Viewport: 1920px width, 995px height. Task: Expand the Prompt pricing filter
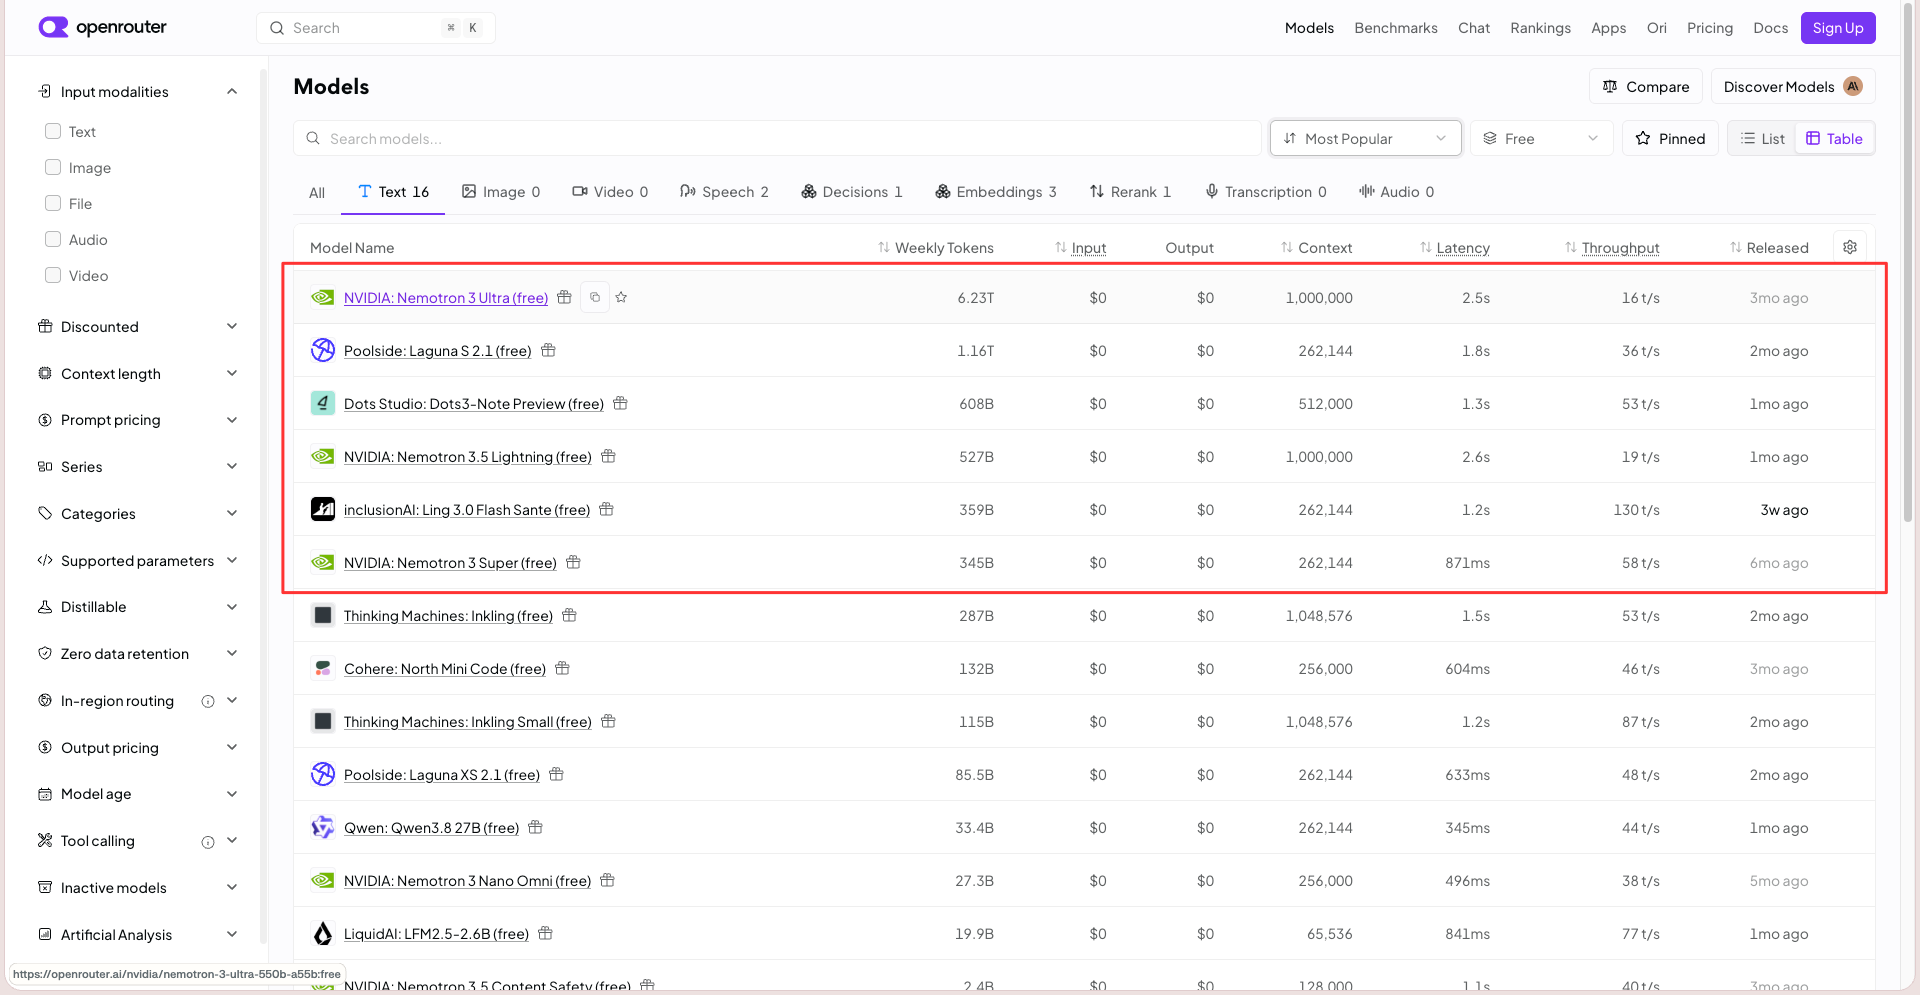tap(138, 420)
